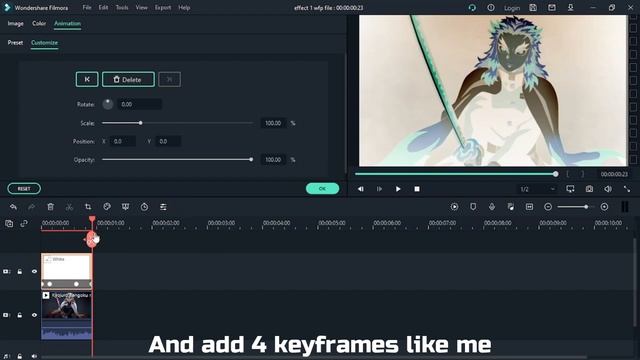Open the advanced adjust sliders icon
The height and width of the screenshot is (360, 640).
[163, 207]
